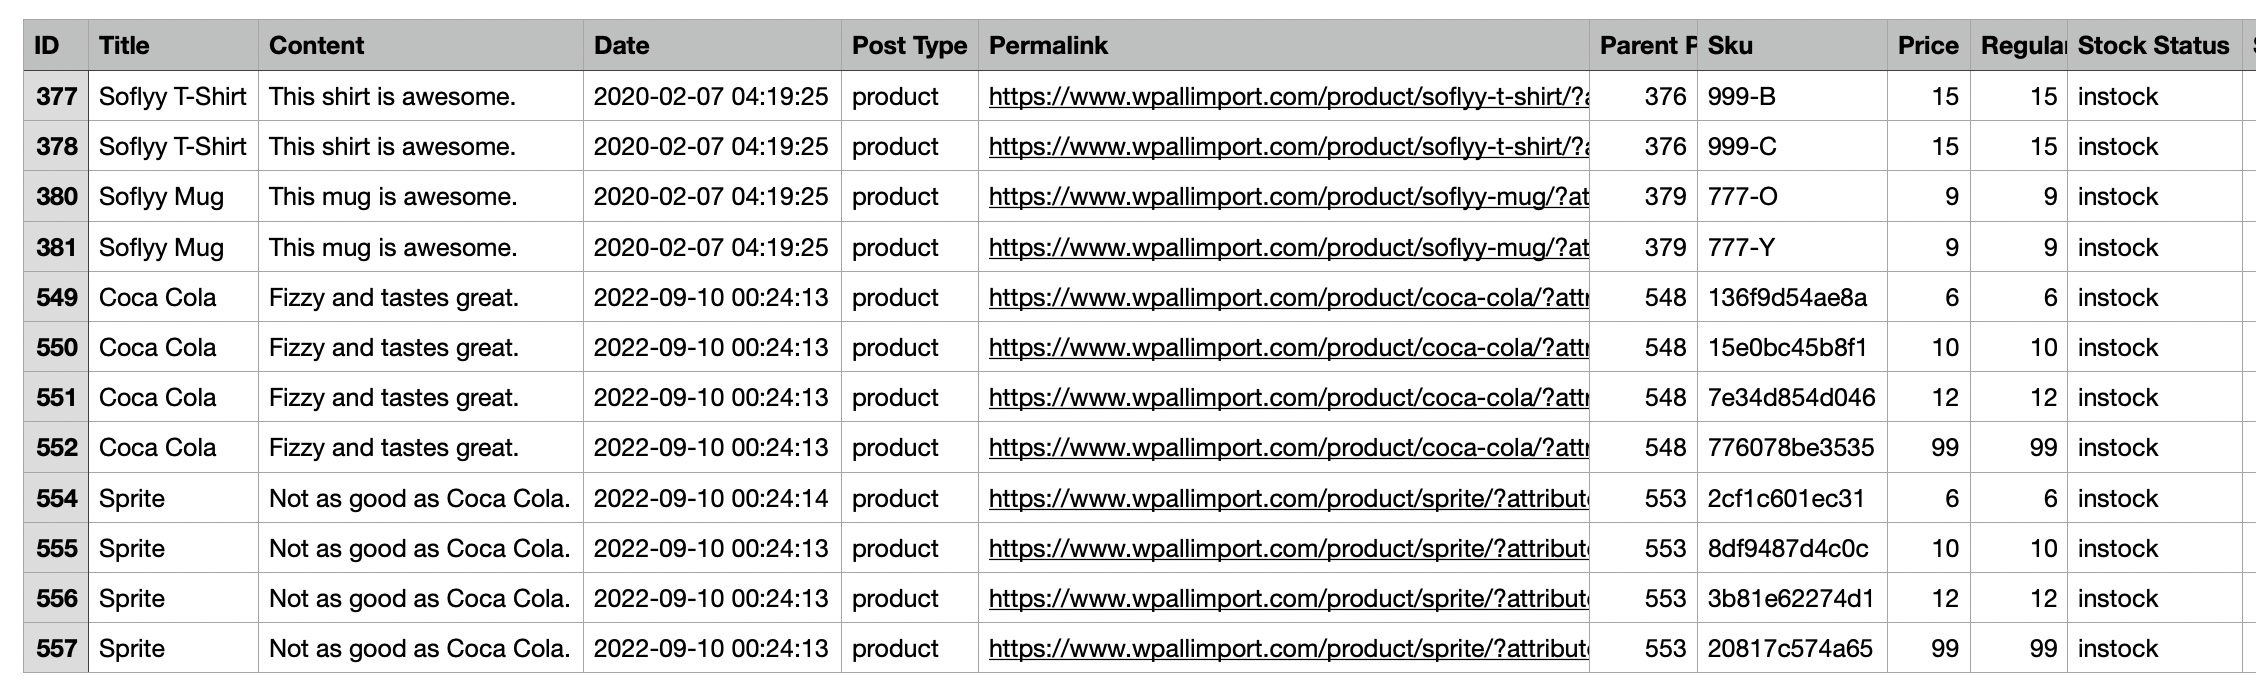Click the Title column header
The height and width of the screenshot is (696, 2256).
173,46
